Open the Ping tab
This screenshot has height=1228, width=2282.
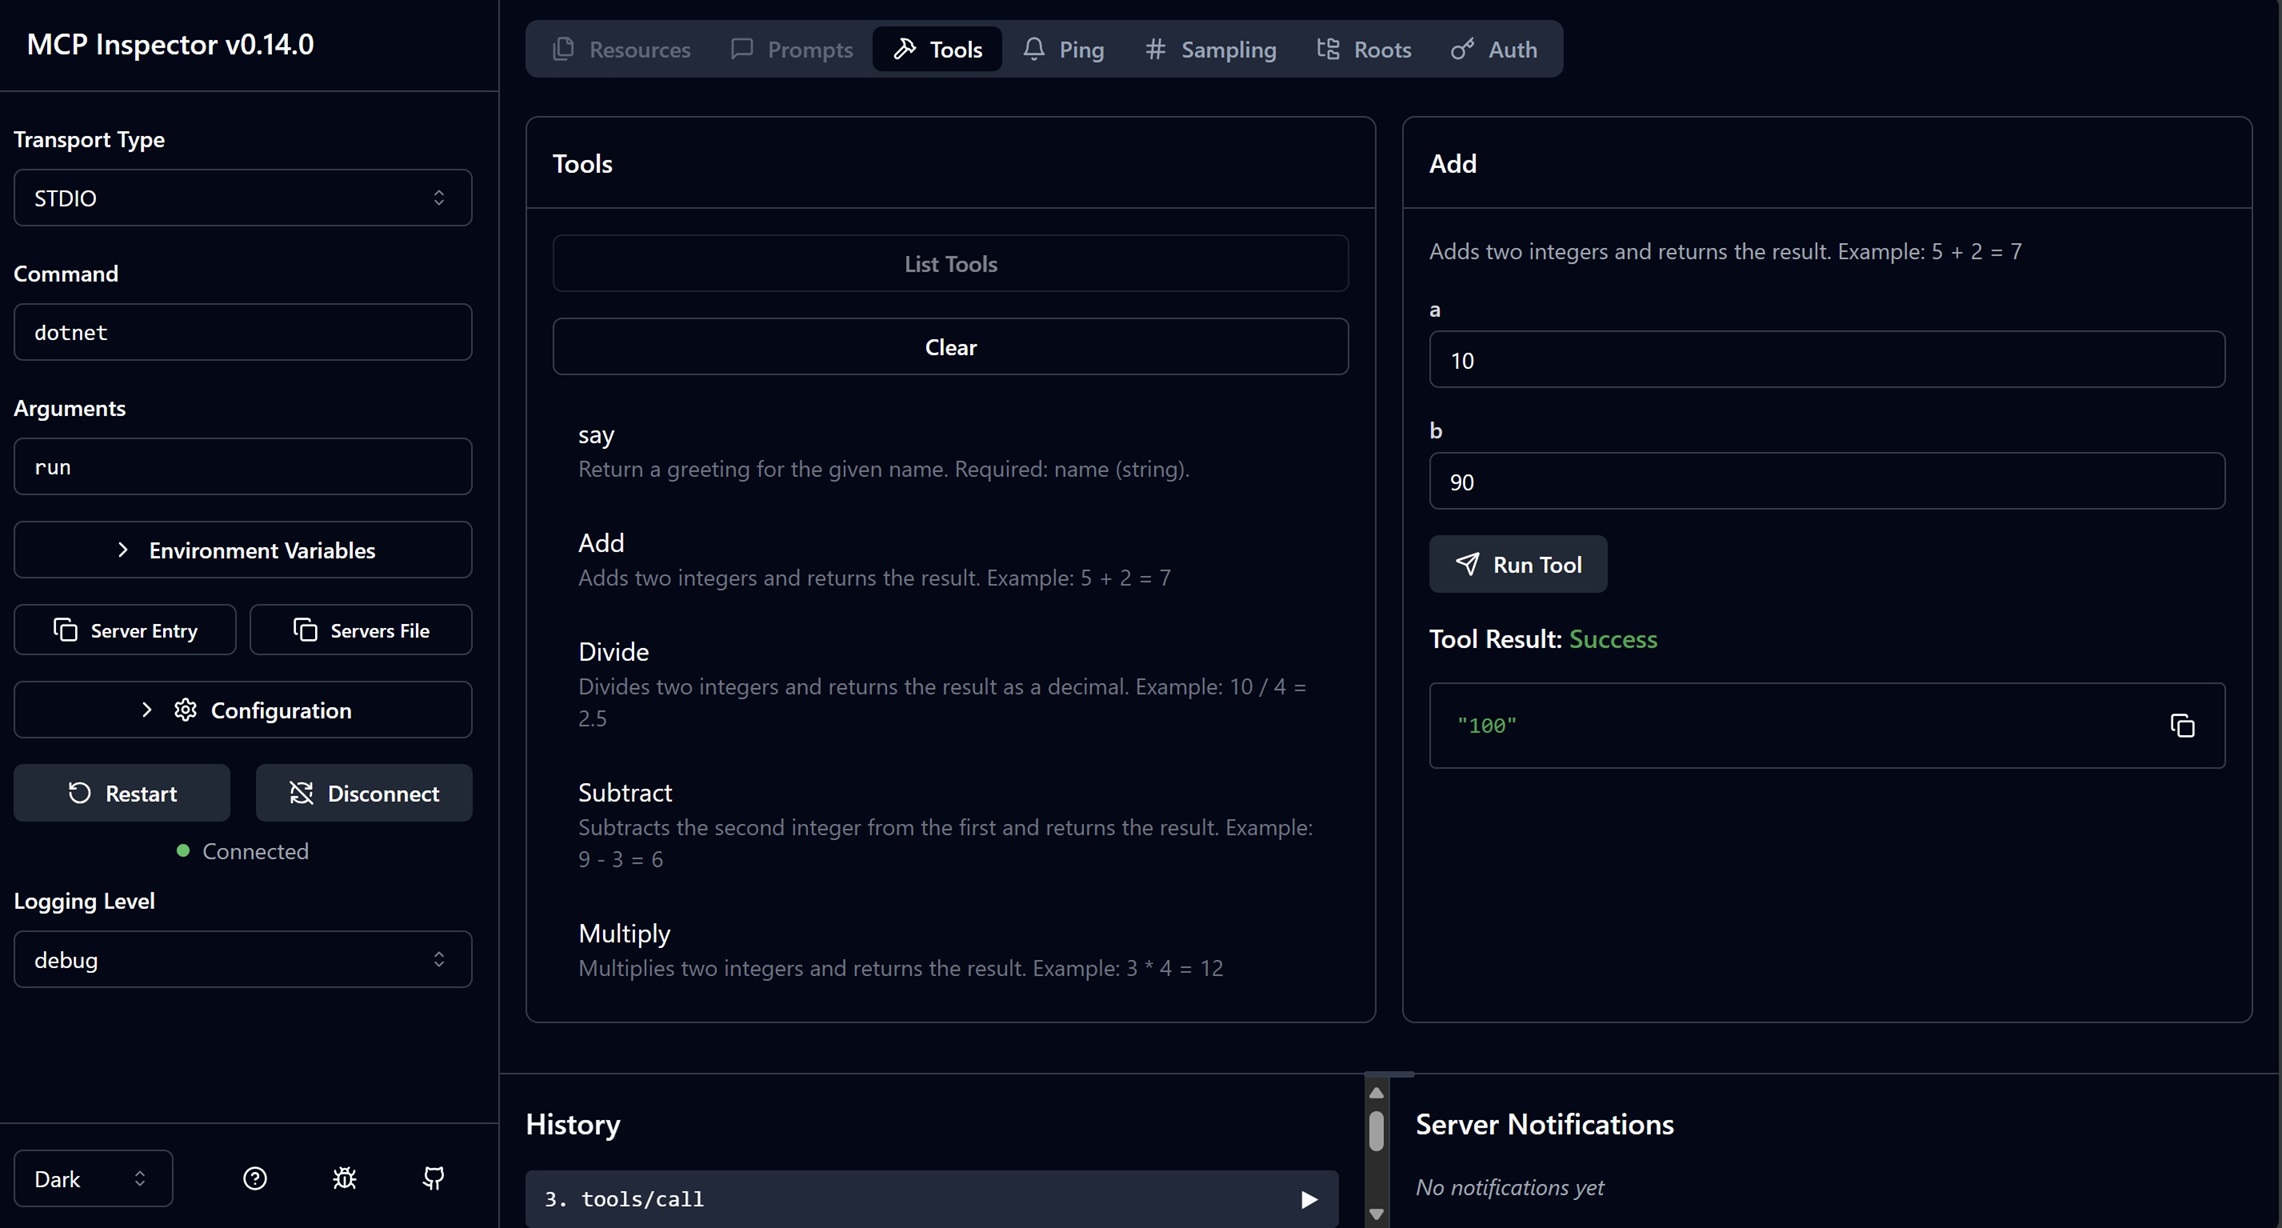1063,49
